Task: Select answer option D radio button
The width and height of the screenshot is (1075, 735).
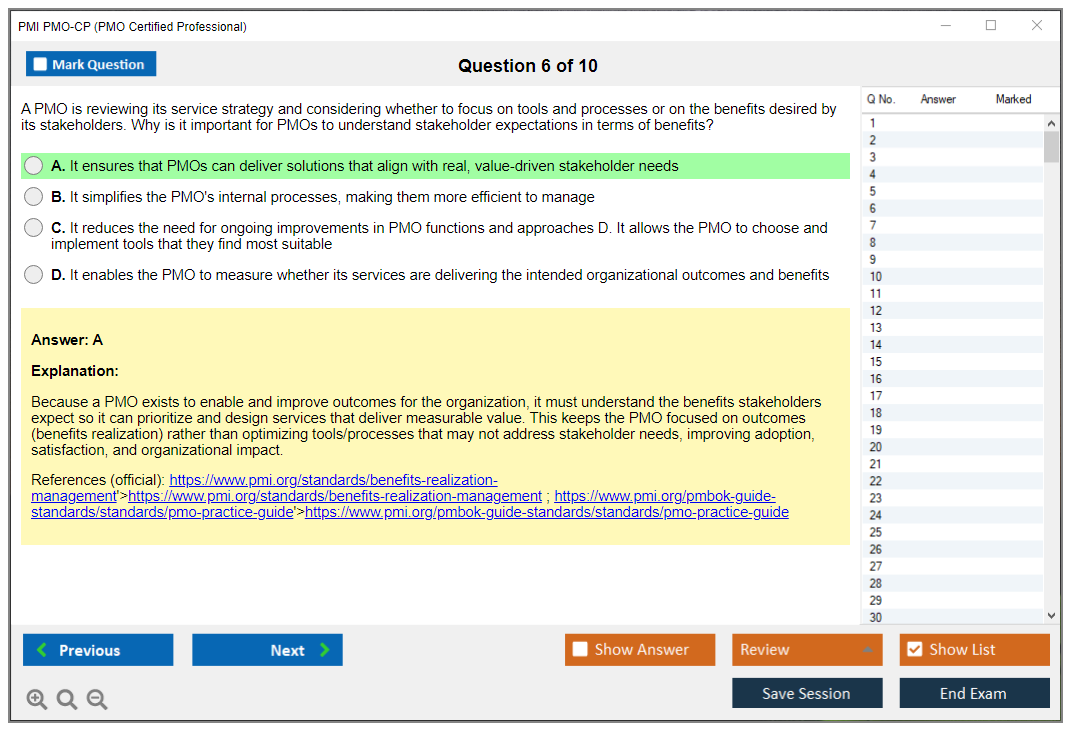Action: 33,274
